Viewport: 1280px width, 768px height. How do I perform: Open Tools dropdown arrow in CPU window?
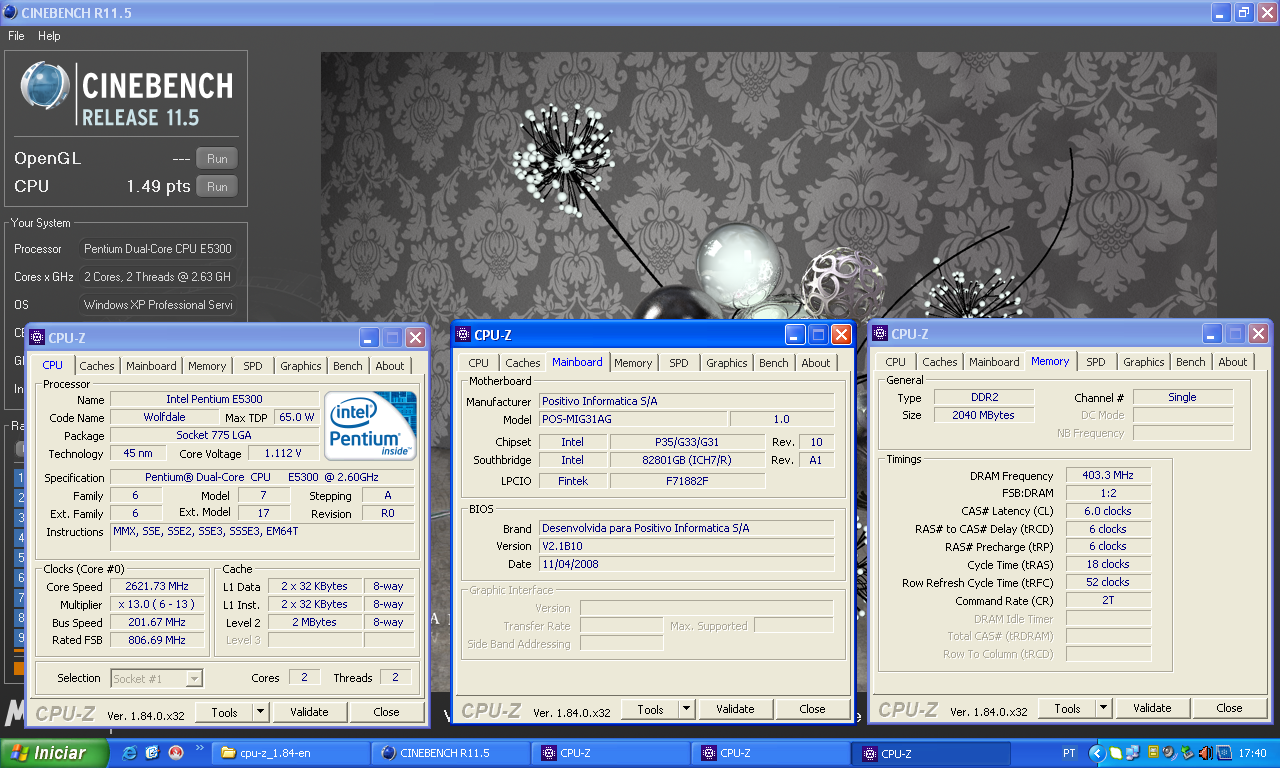point(261,712)
